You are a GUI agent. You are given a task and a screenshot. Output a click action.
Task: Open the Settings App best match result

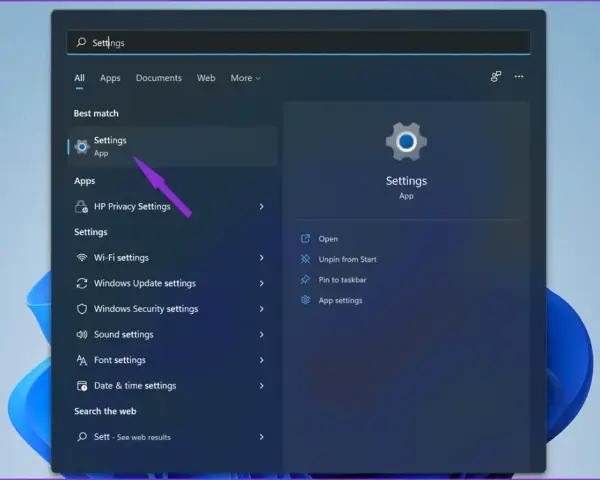coord(173,147)
